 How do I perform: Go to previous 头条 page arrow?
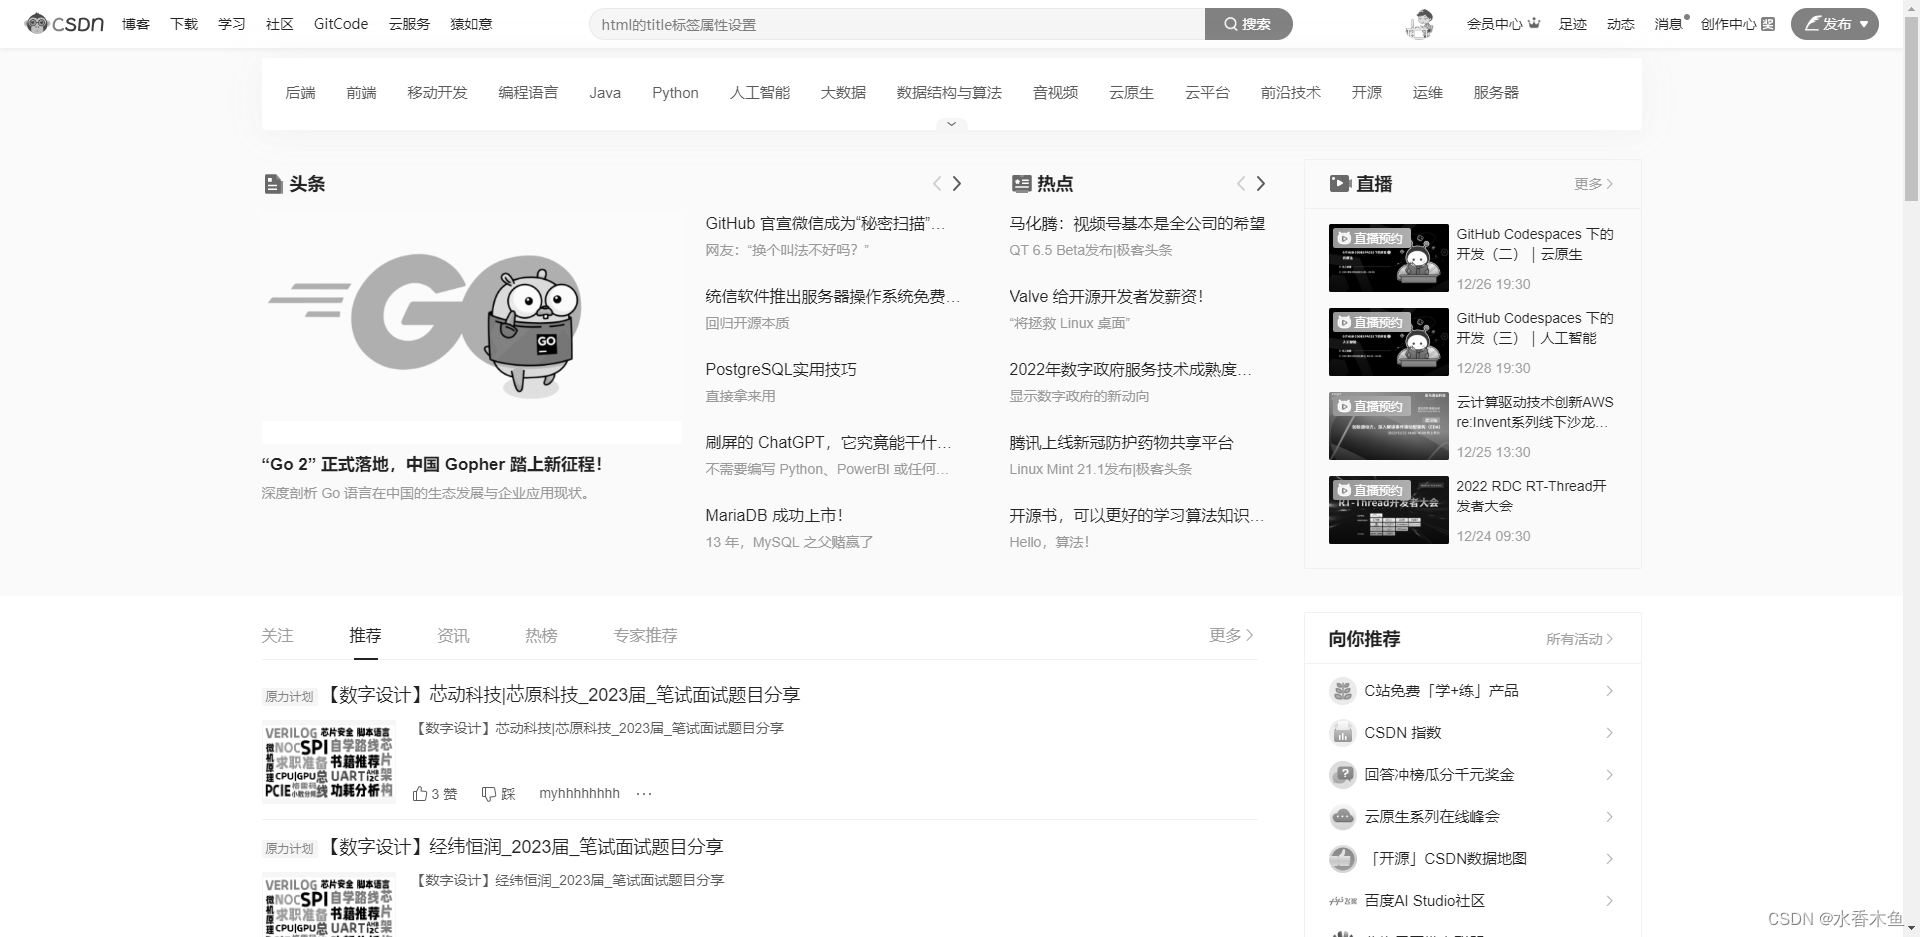(937, 184)
